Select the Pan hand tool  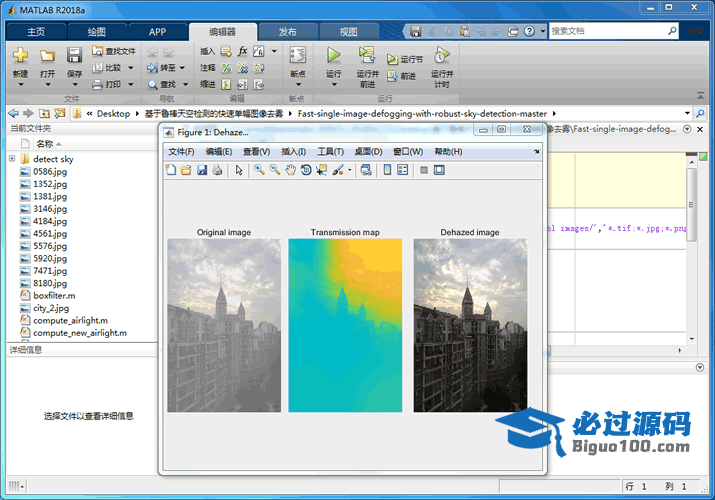pyautogui.click(x=290, y=170)
